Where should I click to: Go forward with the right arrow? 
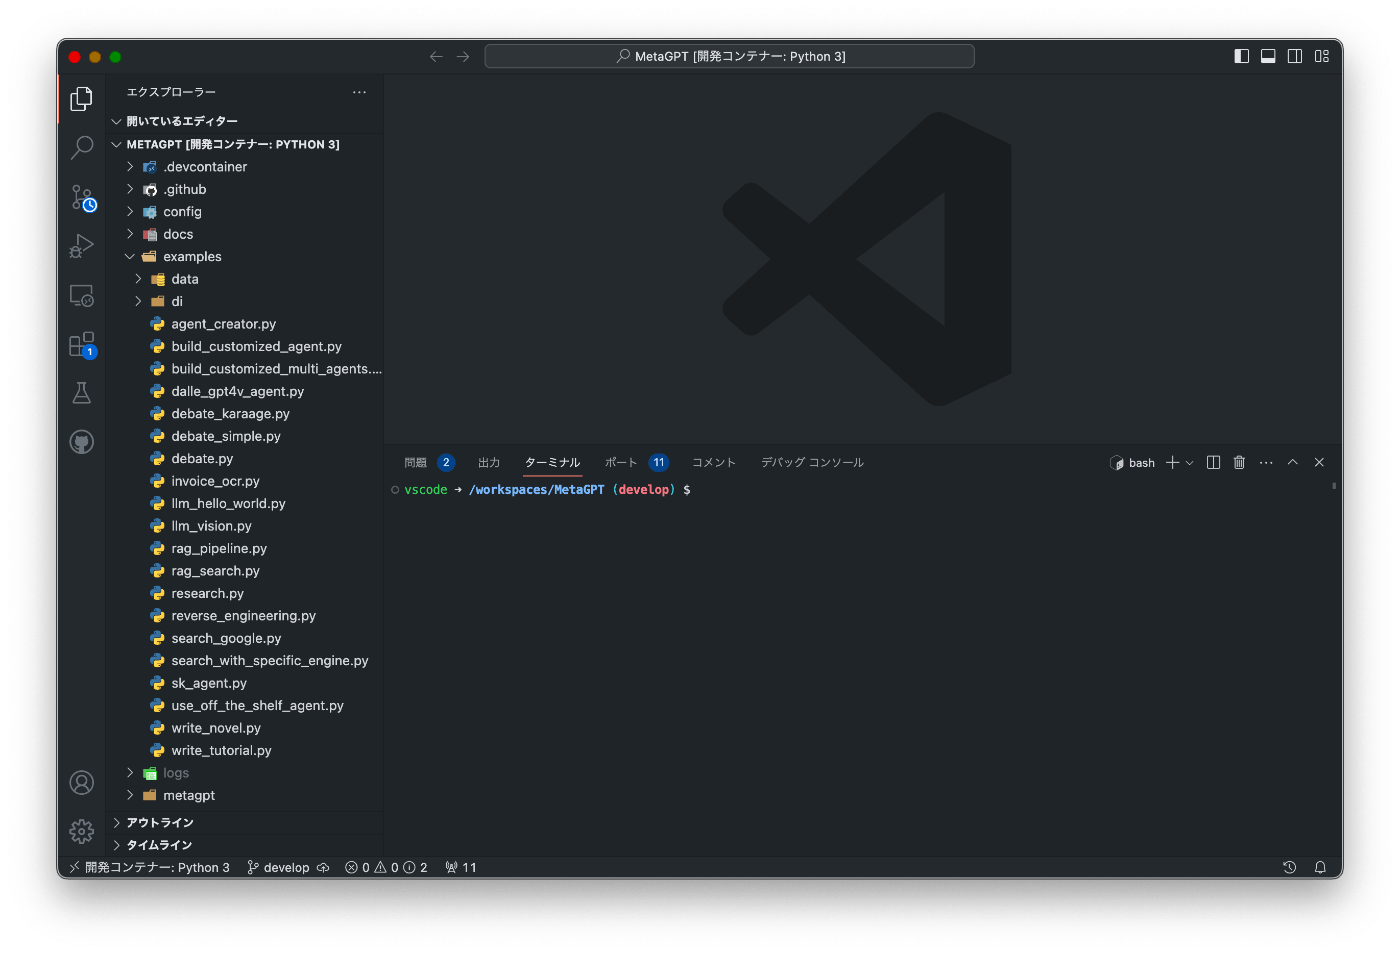tap(463, 57)
